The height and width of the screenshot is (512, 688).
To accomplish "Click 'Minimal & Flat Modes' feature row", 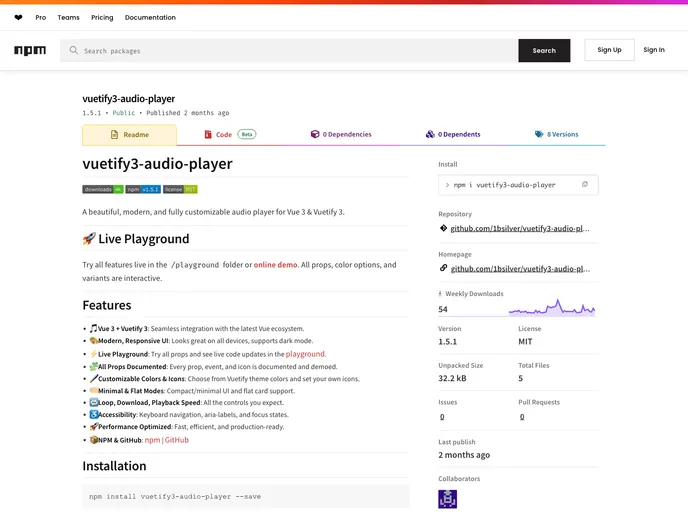I will tap(192, 390).
